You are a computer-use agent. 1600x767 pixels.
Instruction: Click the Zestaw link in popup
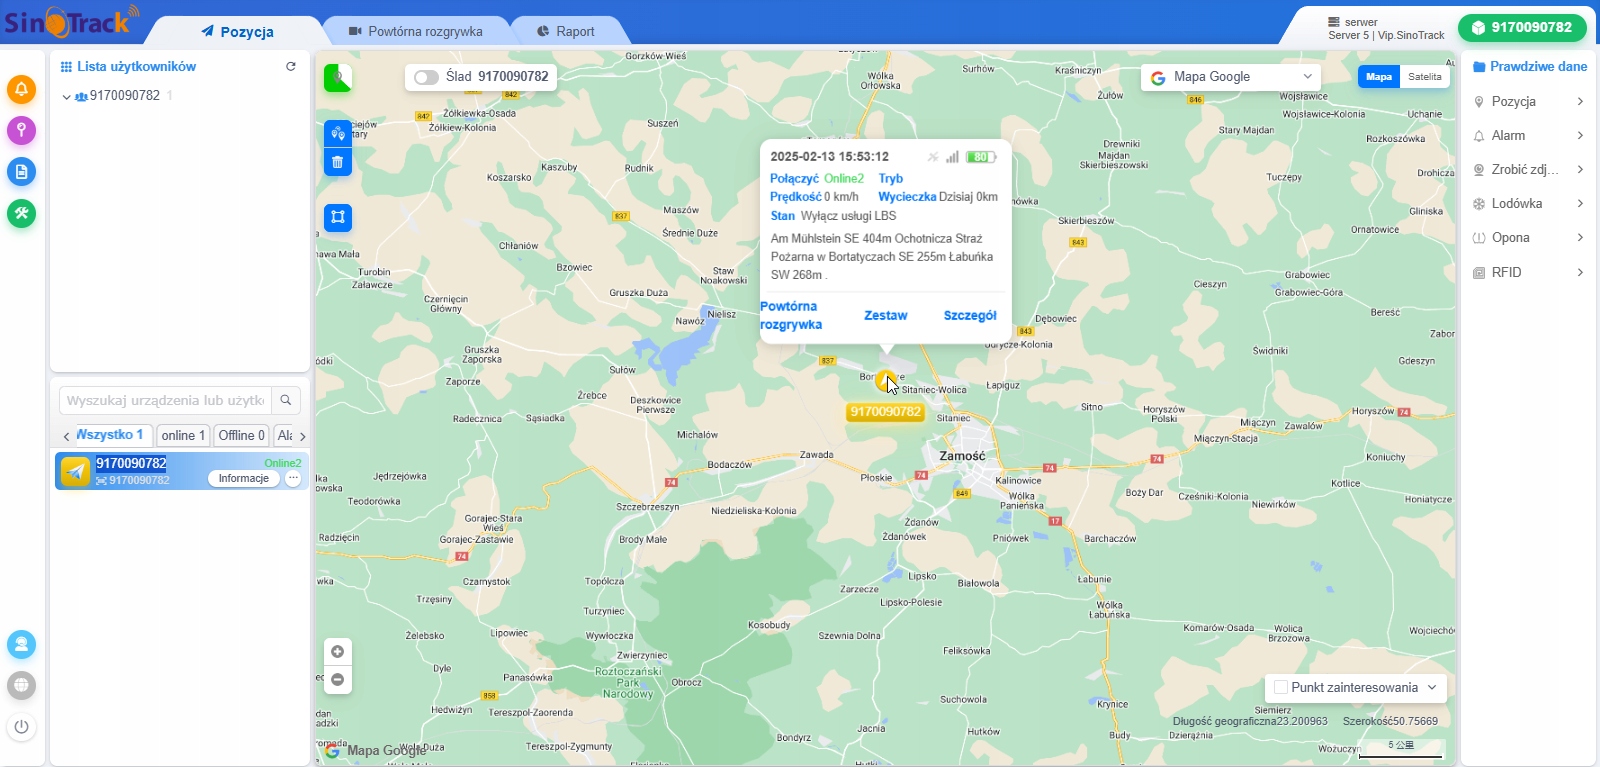pos(886,315)
